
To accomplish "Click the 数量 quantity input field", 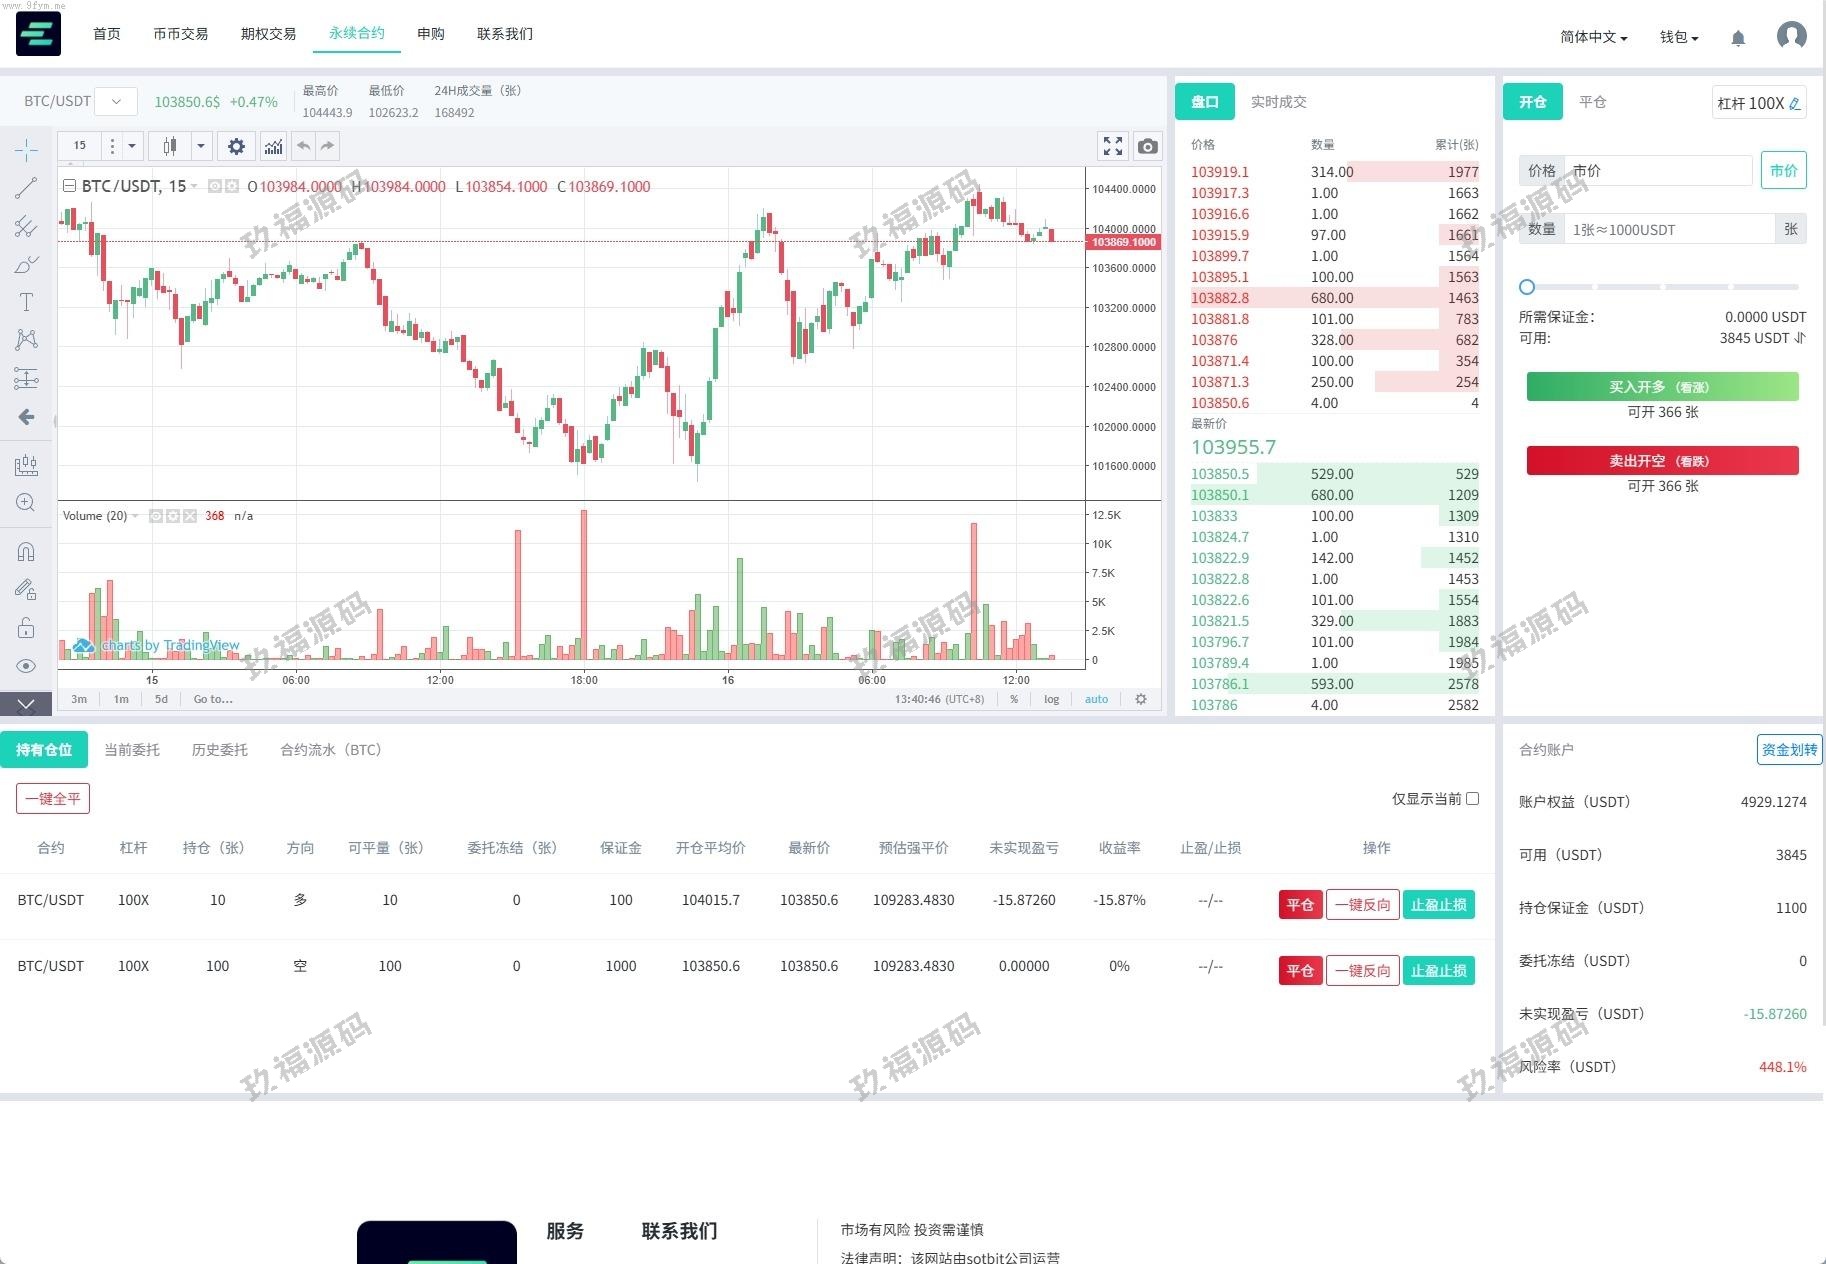I will click(x=1668, y=229).
